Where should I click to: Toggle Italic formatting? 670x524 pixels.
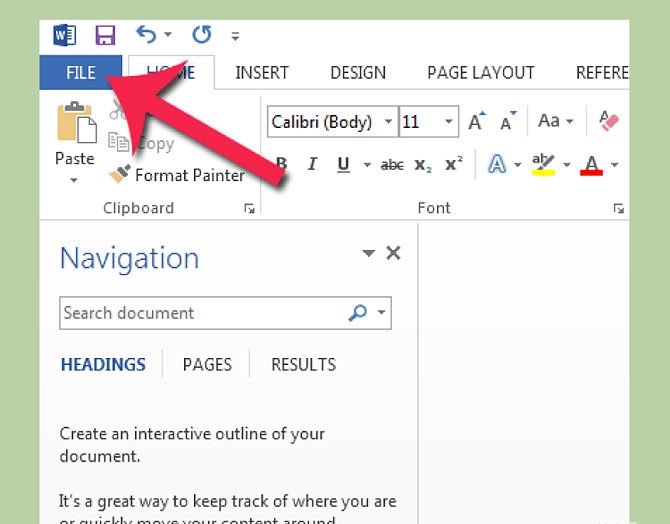313,165
